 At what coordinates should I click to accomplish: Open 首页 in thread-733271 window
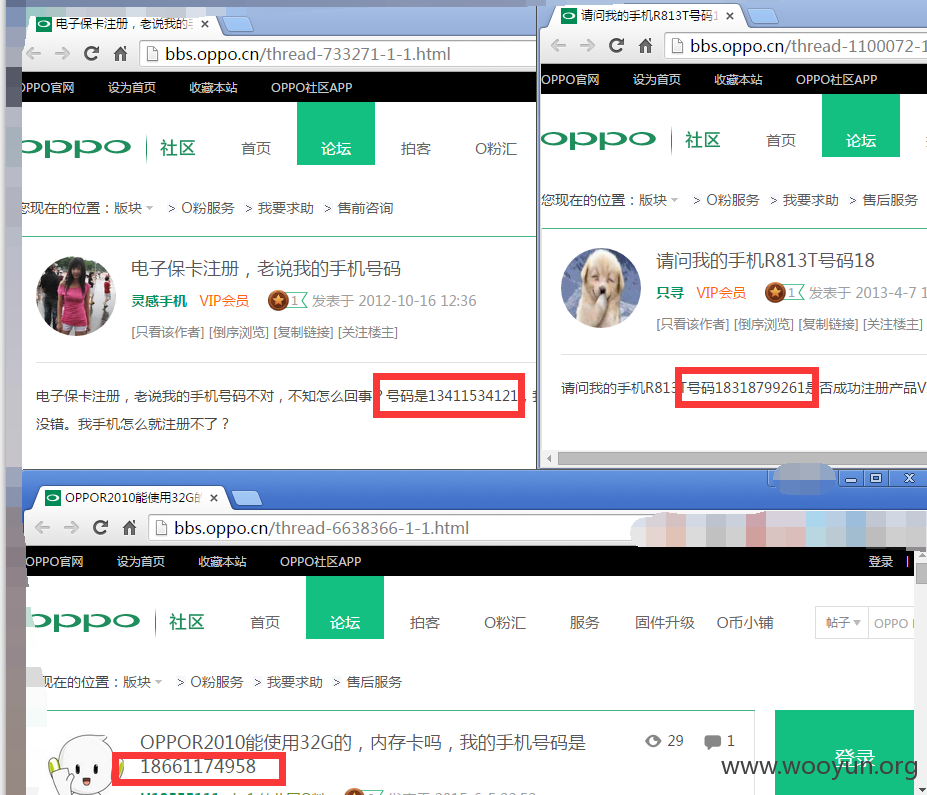pyautogui.click(x=256, y=148)
